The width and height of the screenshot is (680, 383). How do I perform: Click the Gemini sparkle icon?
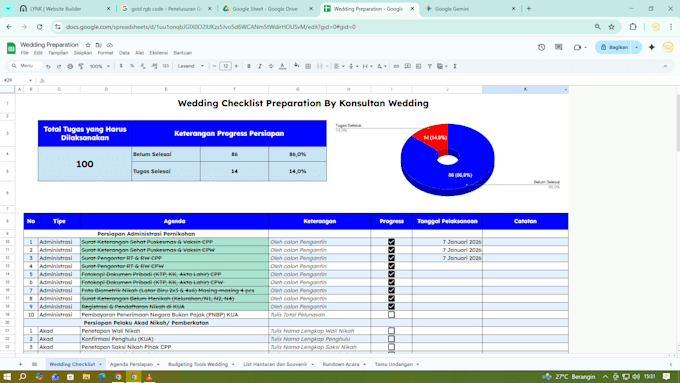point(652,47)
